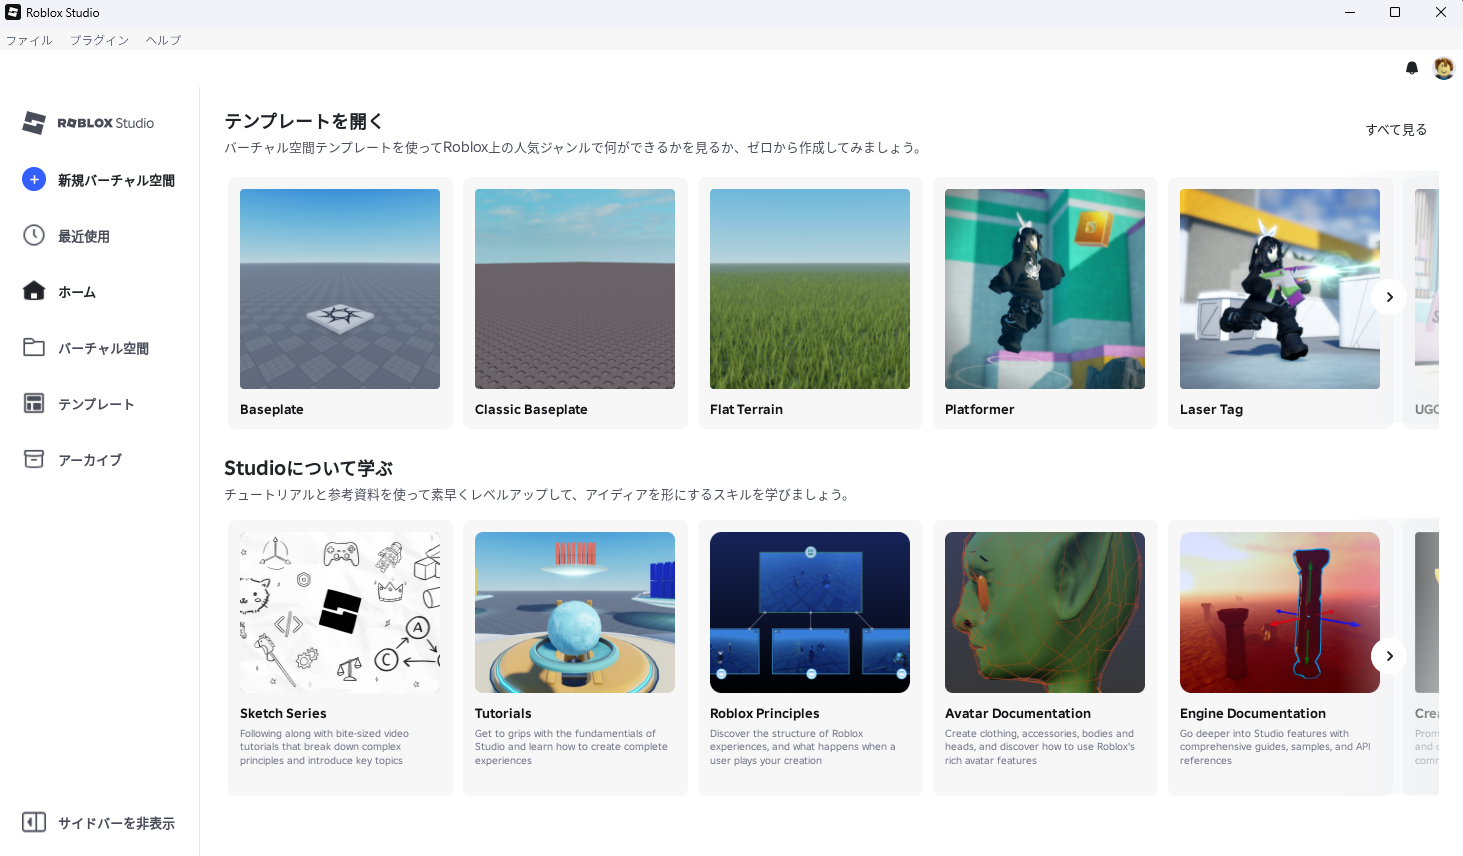Screen dimensions: 1463x856
Task: Open the Baseplate template thumbnail
Action: point(340,289)
